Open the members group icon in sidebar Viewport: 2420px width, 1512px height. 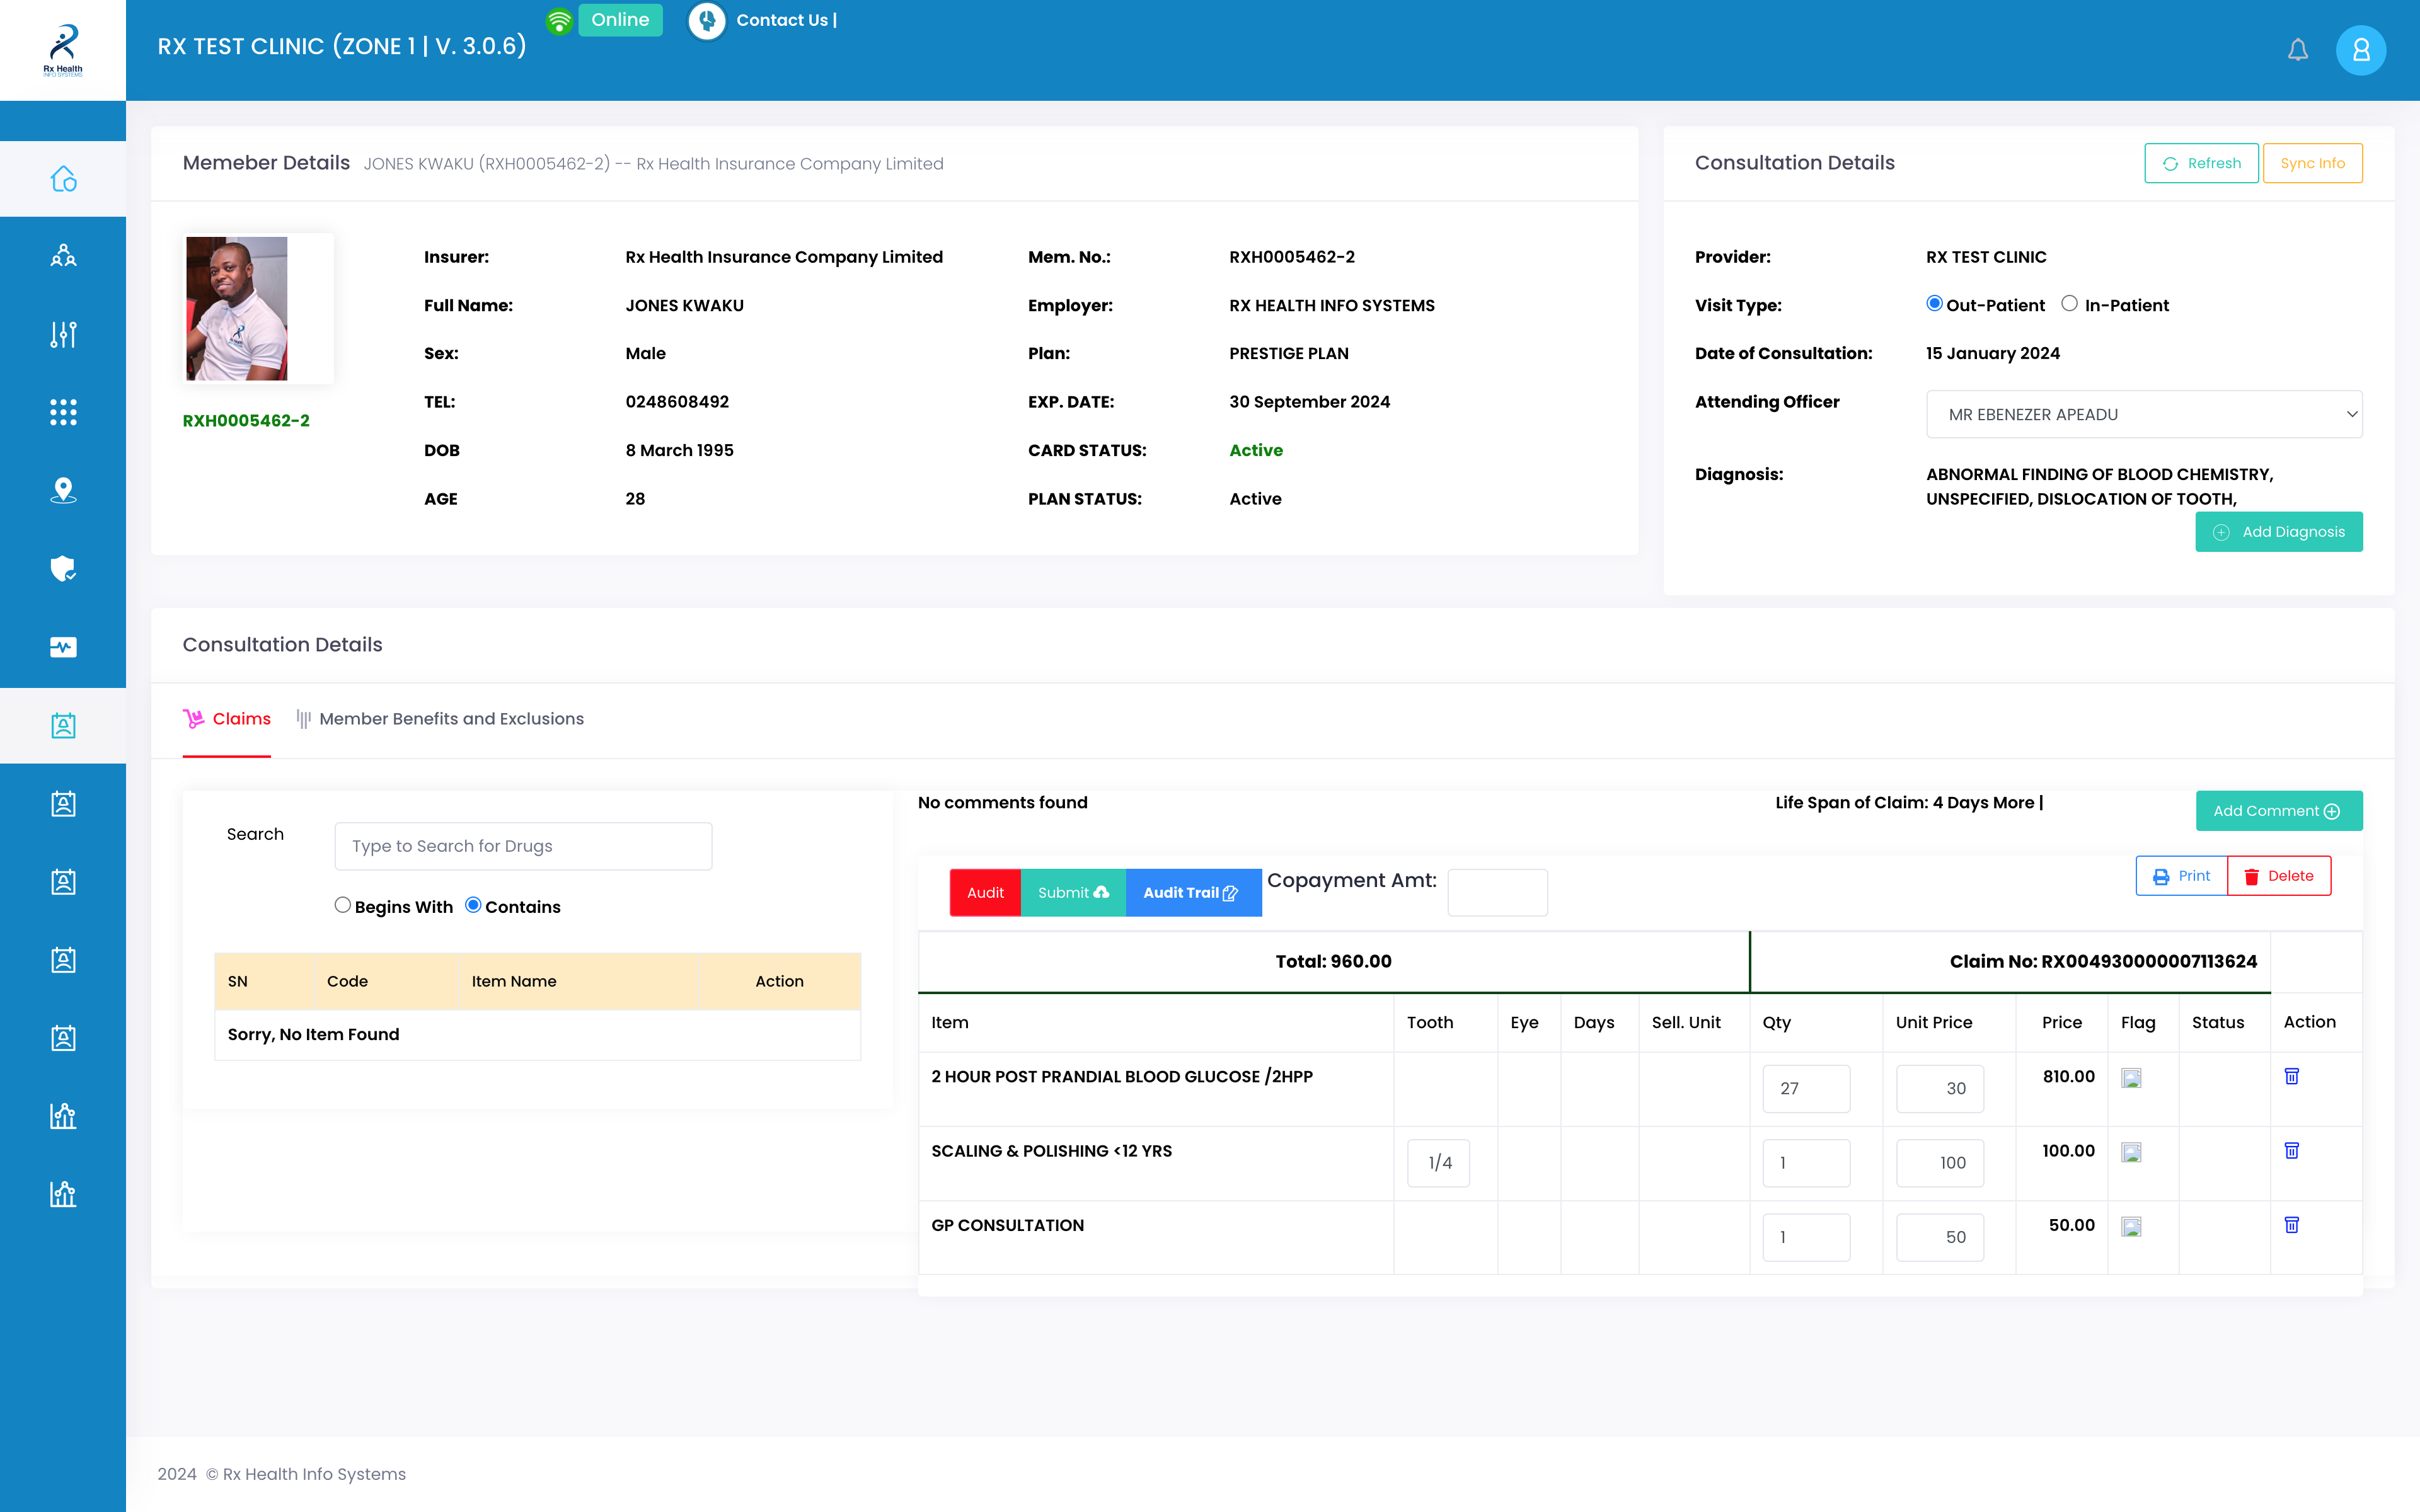point(63,256)
